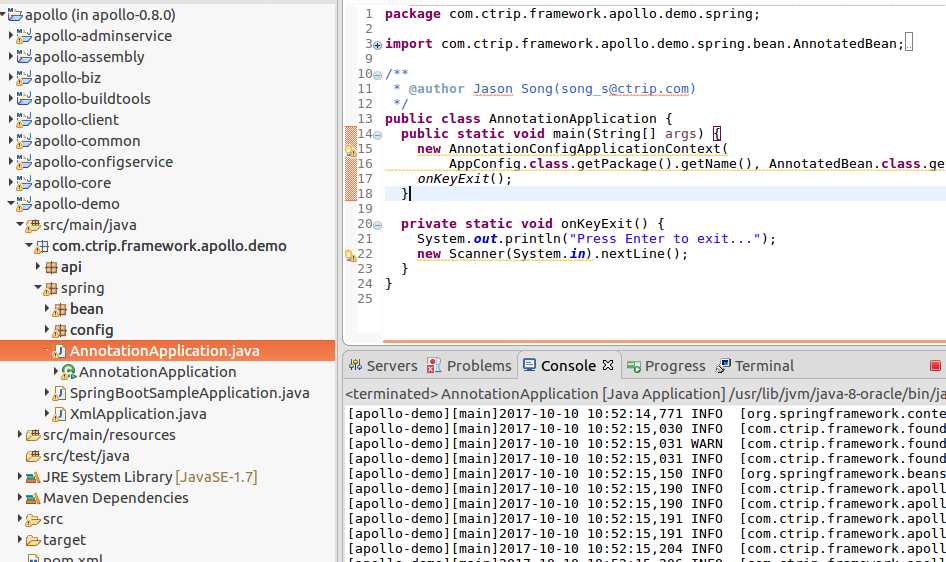Click the config package icon
The width and height of the screenshot is (946, 562).
(60, 330)
